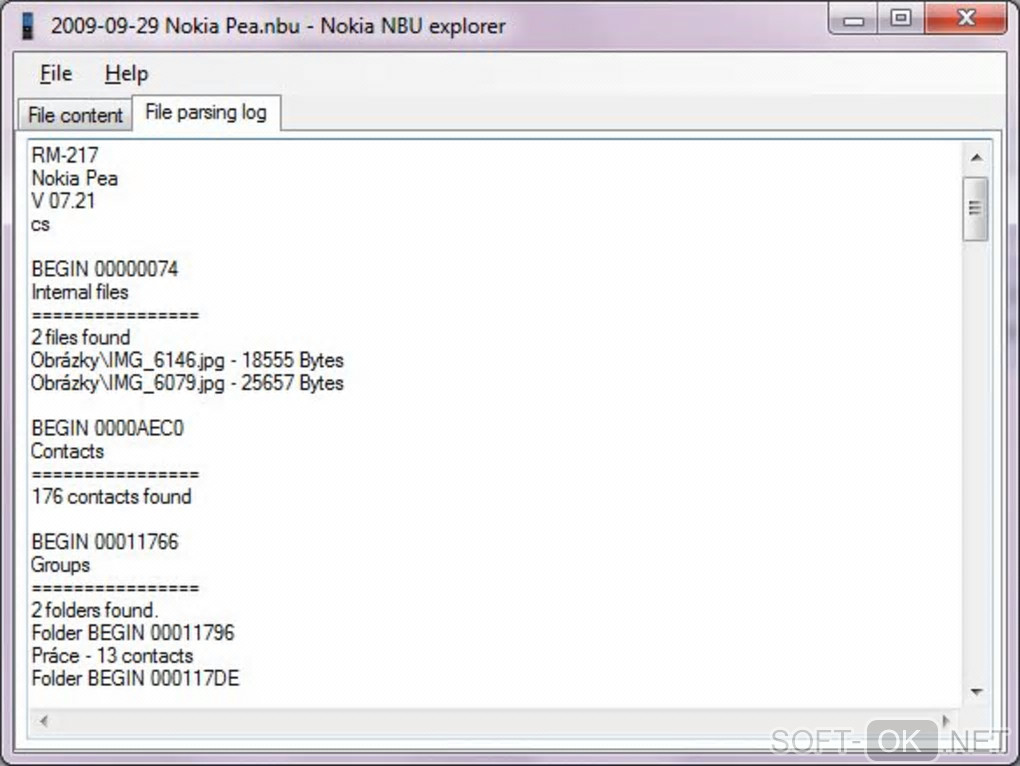The height and width of the screenshot is (766, 1020).
Task: Click the Nokia phone icon in title bar
Action: pos(27,26)
